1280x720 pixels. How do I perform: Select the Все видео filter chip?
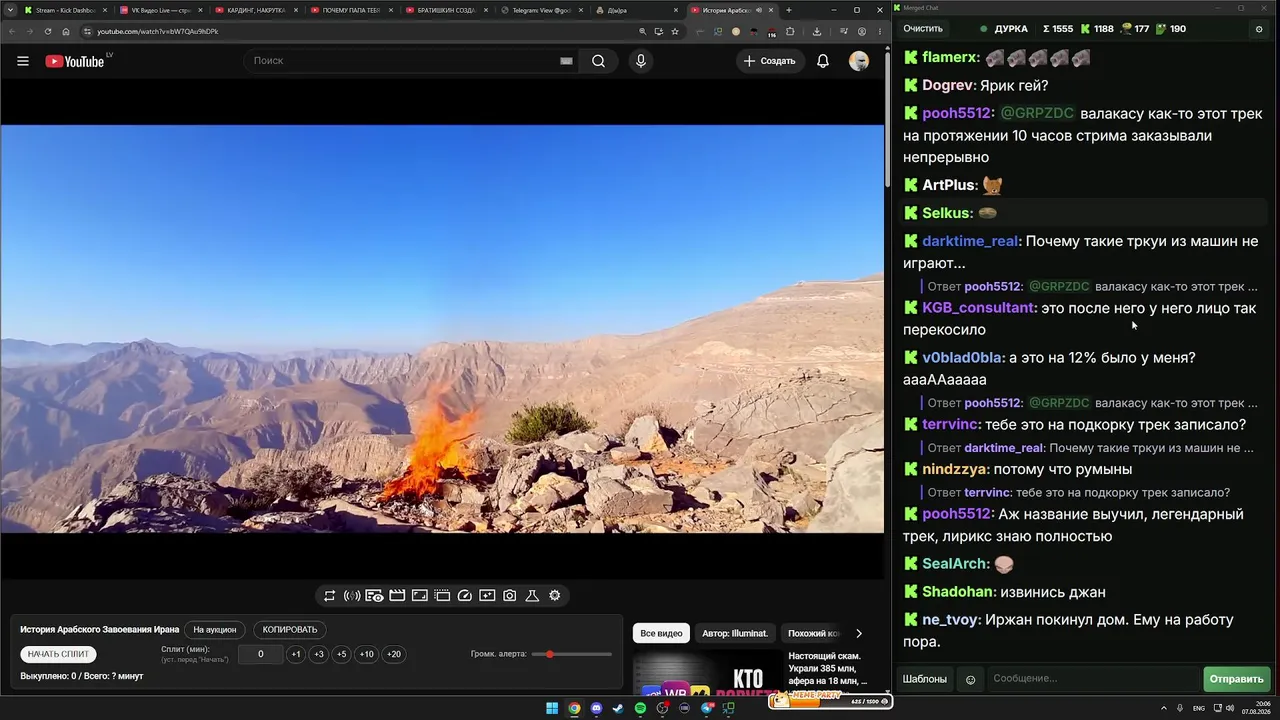(x=661, y=634)
